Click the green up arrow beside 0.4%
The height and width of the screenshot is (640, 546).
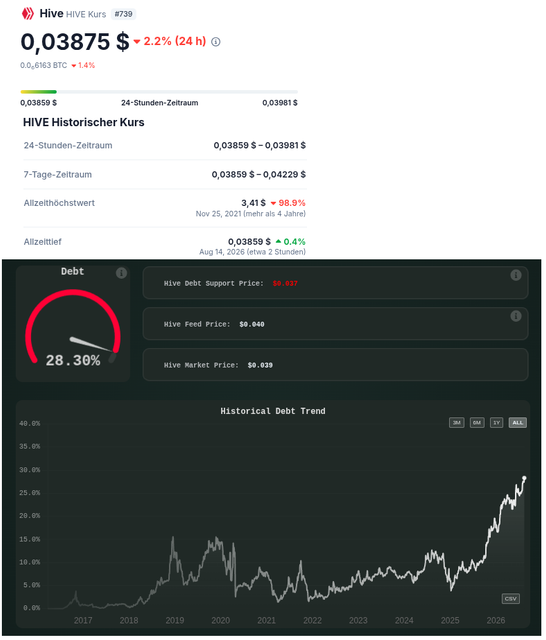pyautogui.click(x=278, y=241)
